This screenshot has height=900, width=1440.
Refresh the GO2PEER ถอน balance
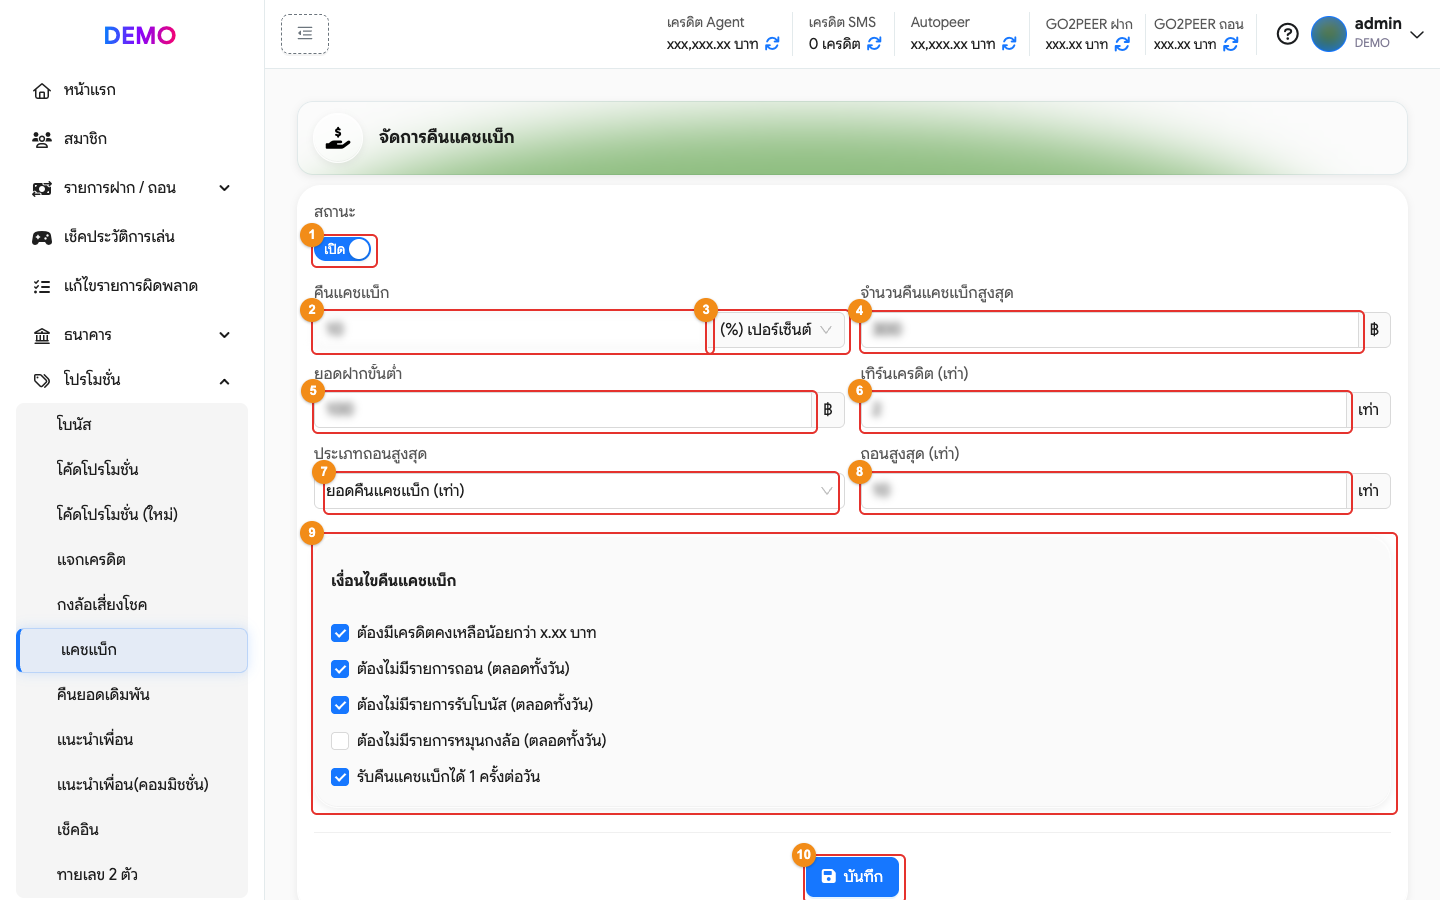(x=1231, y=44)
